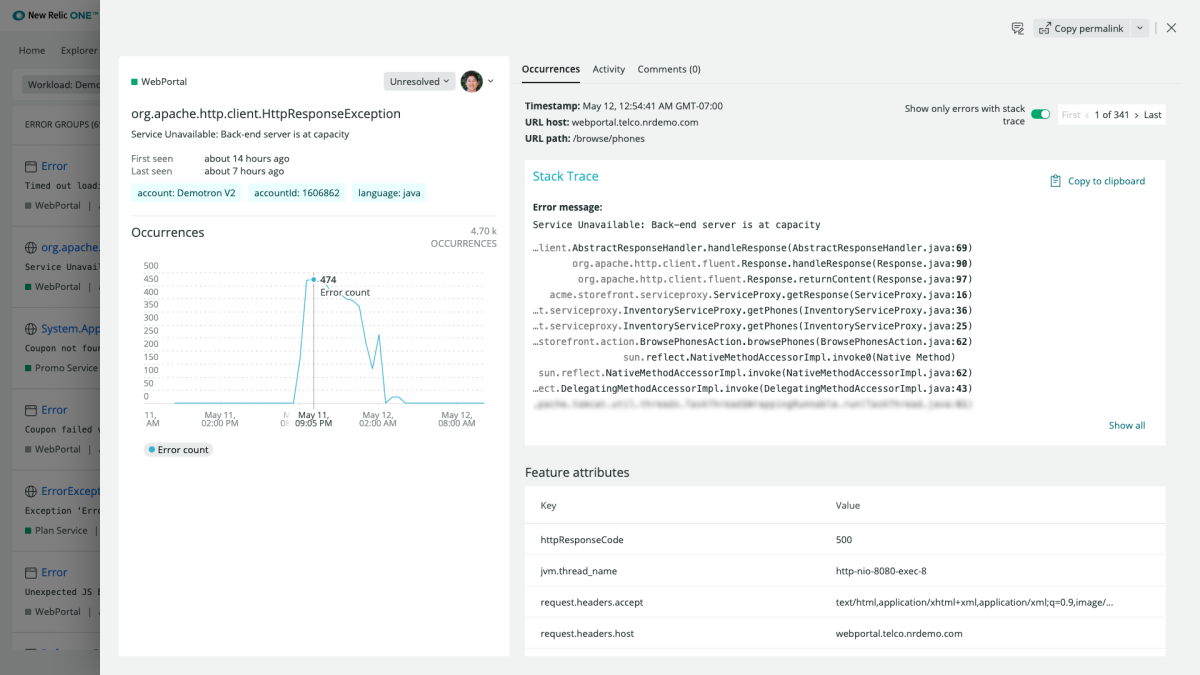Go to the First occurrence
1200x675 pixels.
(x=1071, y=115)
